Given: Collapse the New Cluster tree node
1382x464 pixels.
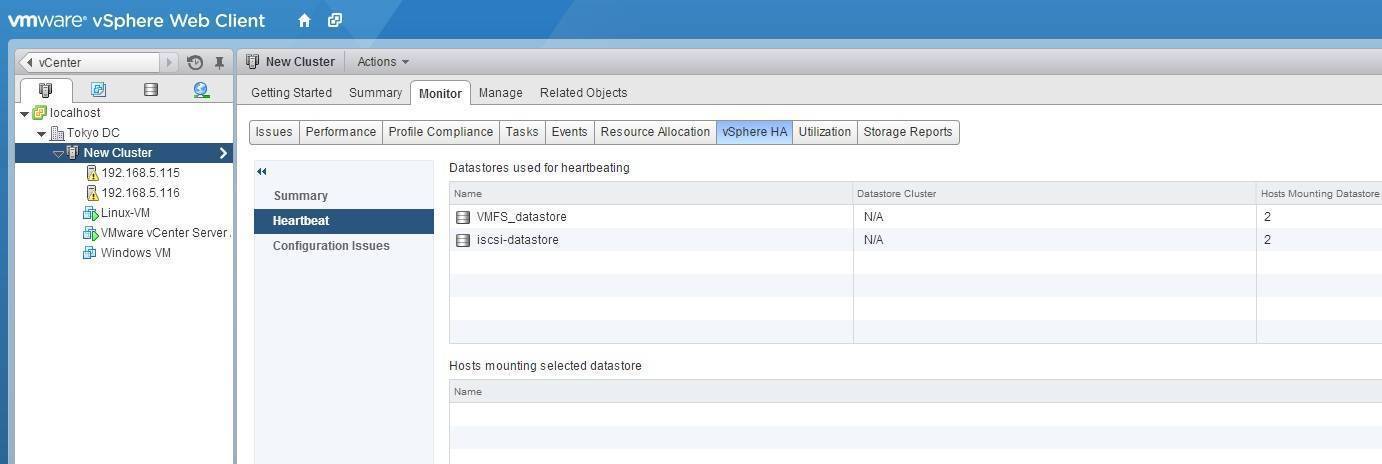Looking at the screenshot, I should coord(58,154).
